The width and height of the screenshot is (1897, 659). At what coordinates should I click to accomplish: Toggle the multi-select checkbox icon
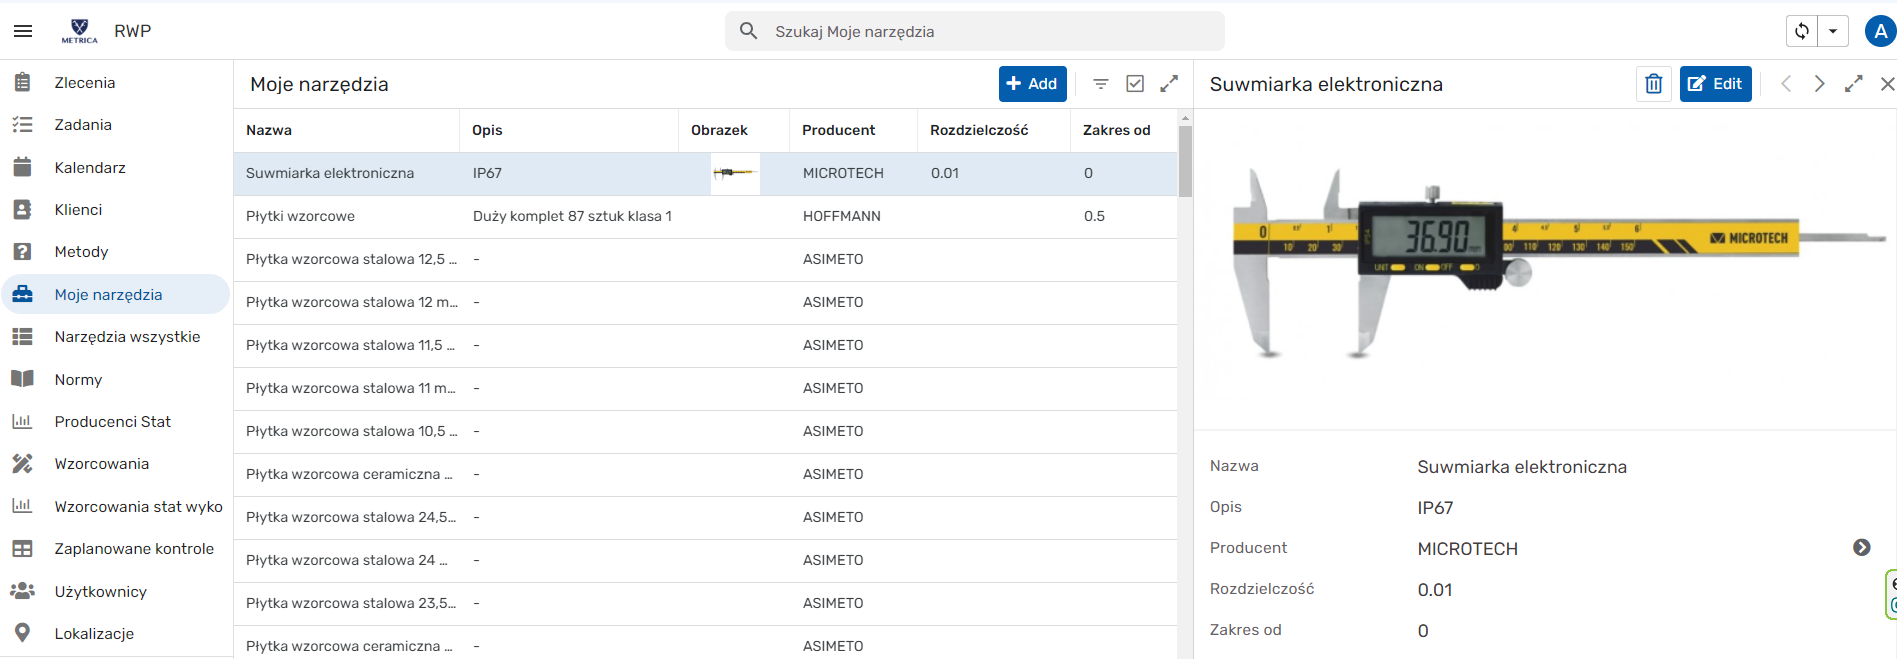pyautogui.click(x=1135, y=84)
